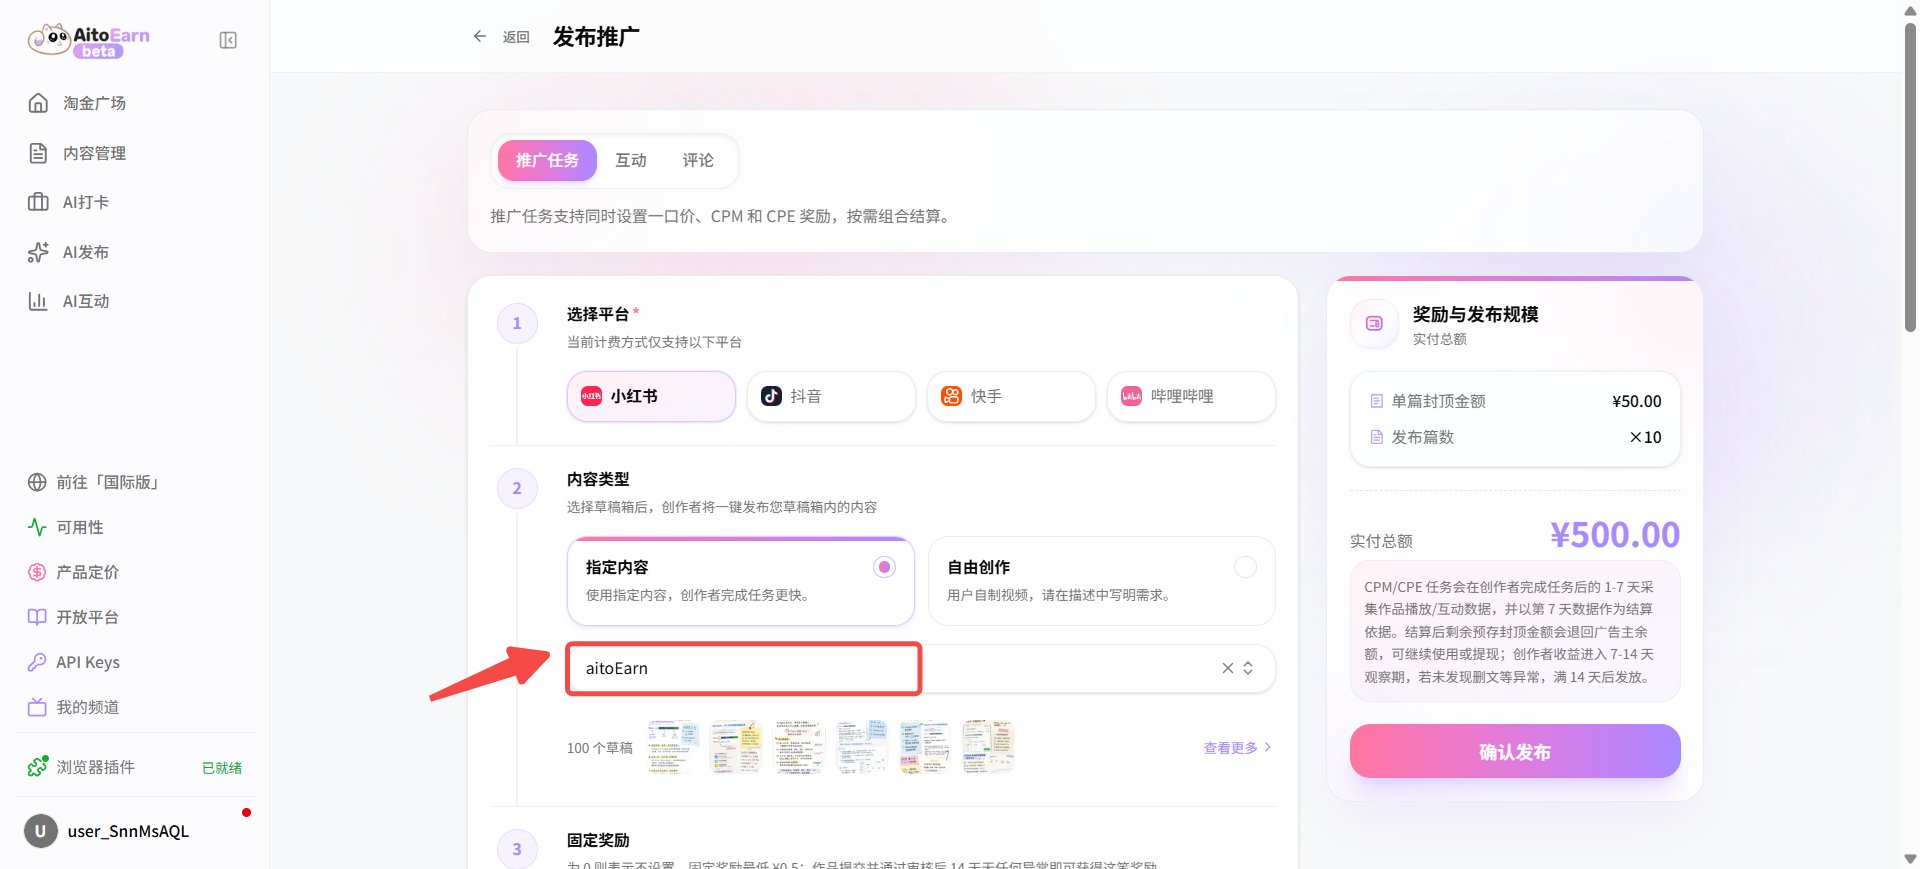1920x869 pixels.
Task: Click the puzzle icon beside 浏览器插件
Action: (x=38, y=766)
